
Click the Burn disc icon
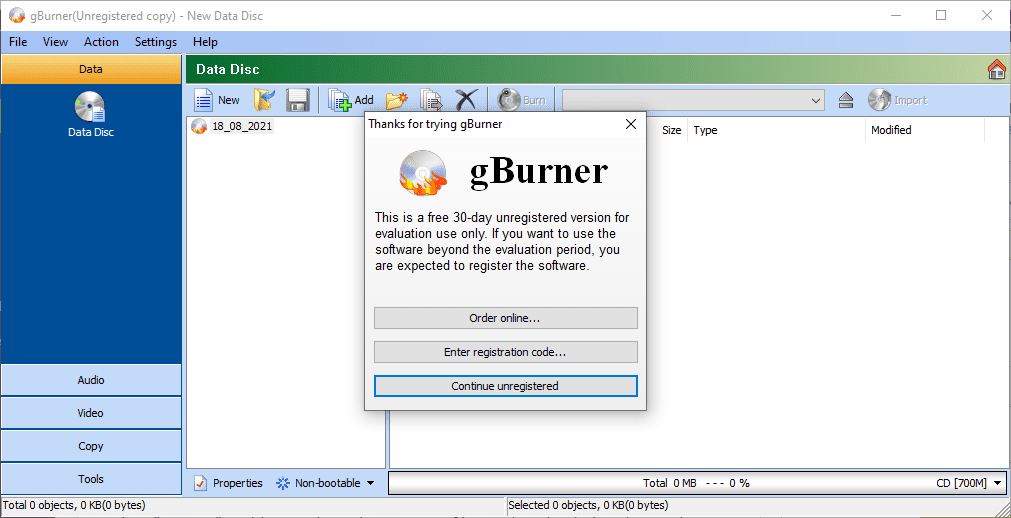click(509, 100)
